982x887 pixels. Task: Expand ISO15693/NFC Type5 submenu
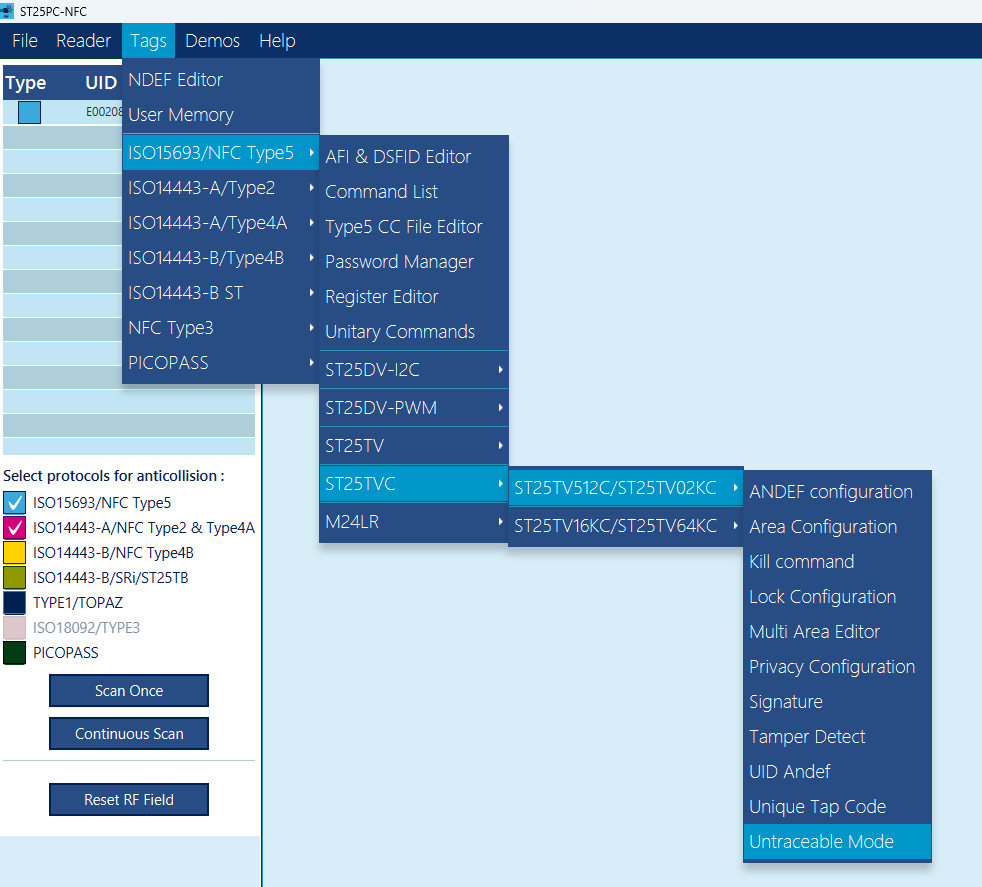click(x=220, y=152)
